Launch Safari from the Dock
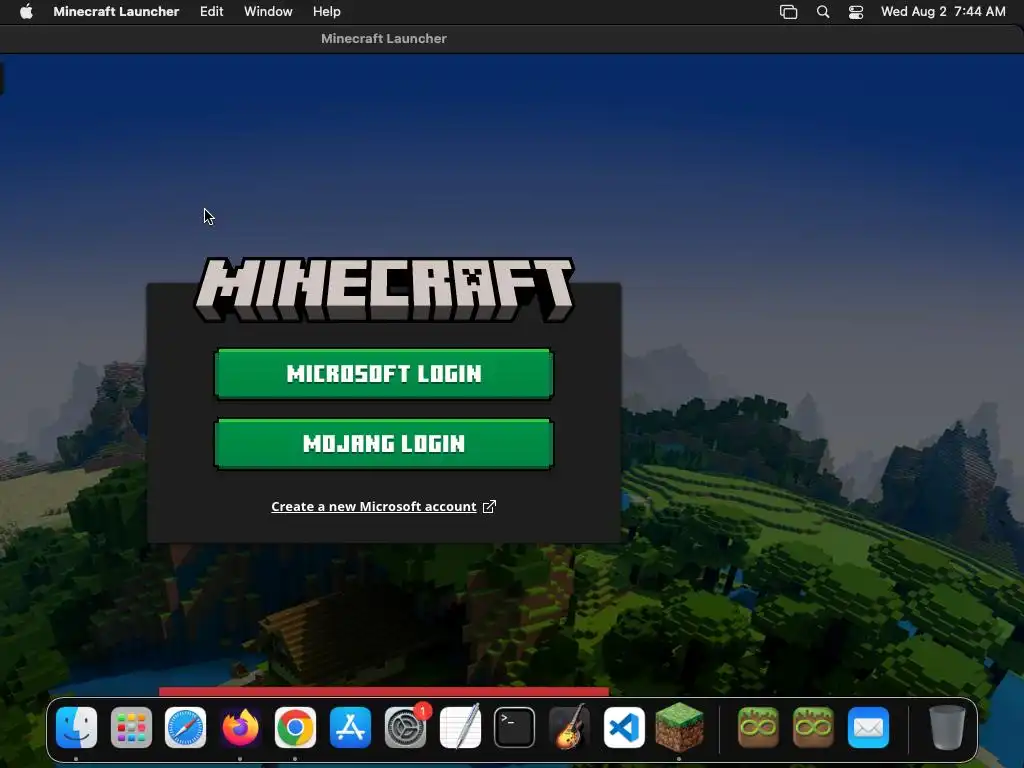Screen dimensions: 1024x768 click(185, 728)
